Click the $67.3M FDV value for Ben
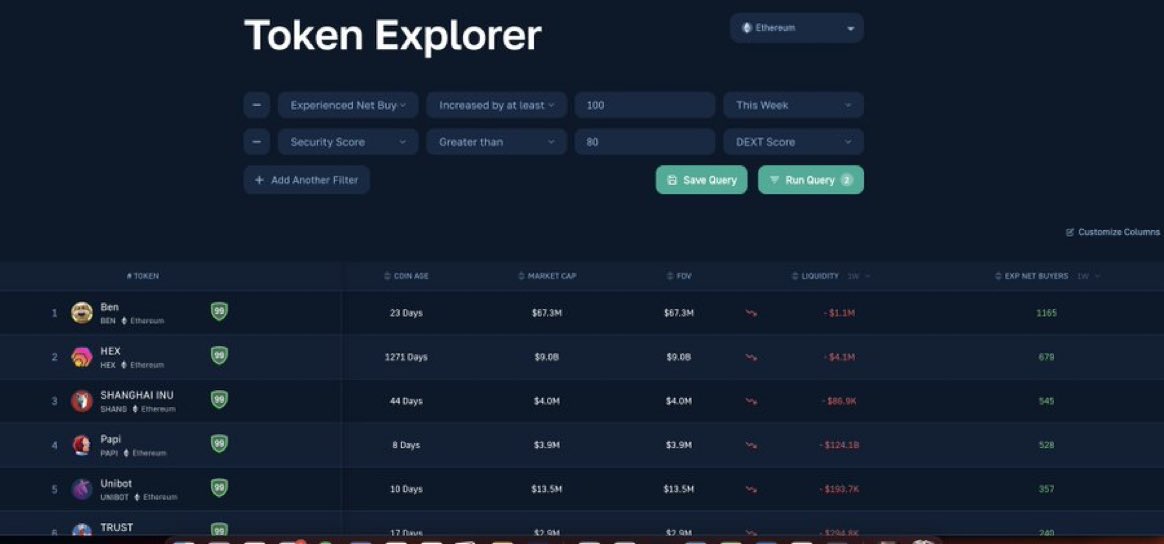 679,313
